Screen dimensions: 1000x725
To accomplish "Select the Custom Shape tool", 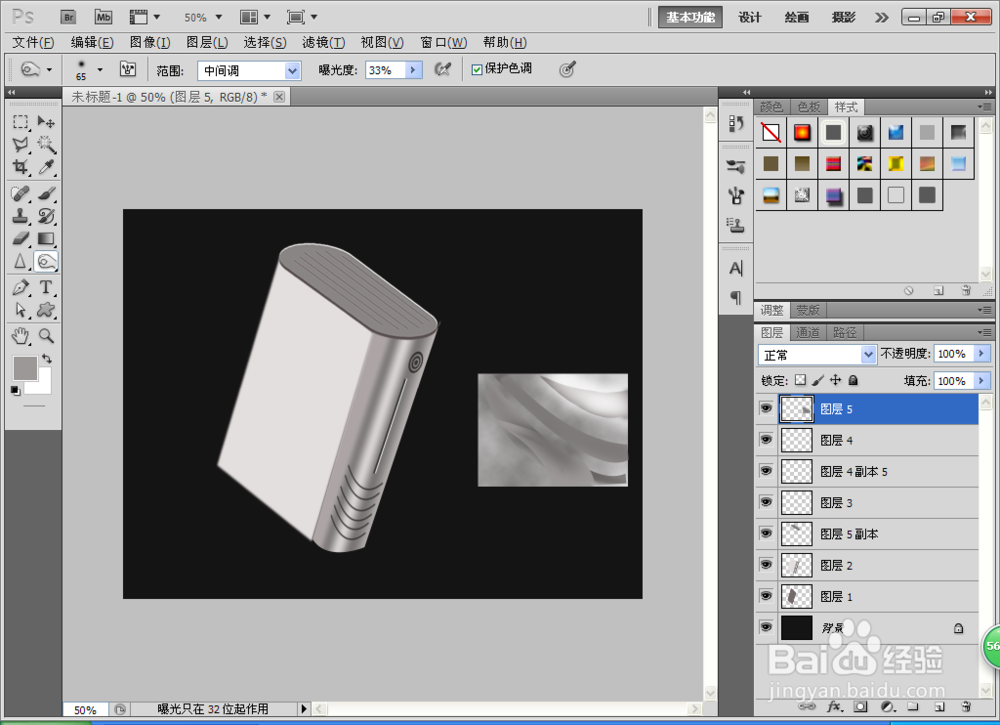I will point(46,310).
